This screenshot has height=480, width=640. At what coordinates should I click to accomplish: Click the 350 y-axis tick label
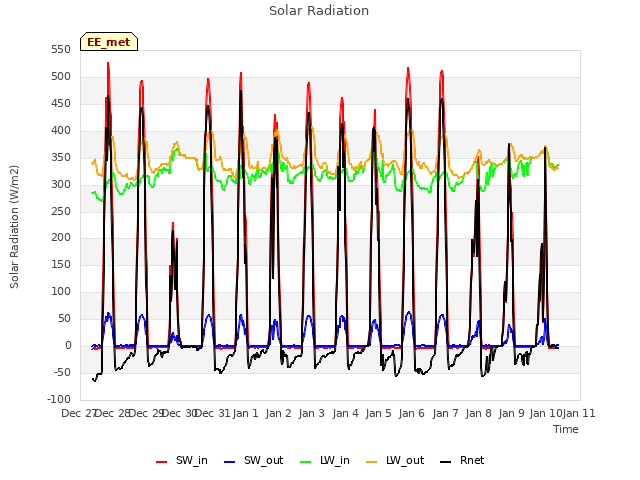click(x=61, y=157)
